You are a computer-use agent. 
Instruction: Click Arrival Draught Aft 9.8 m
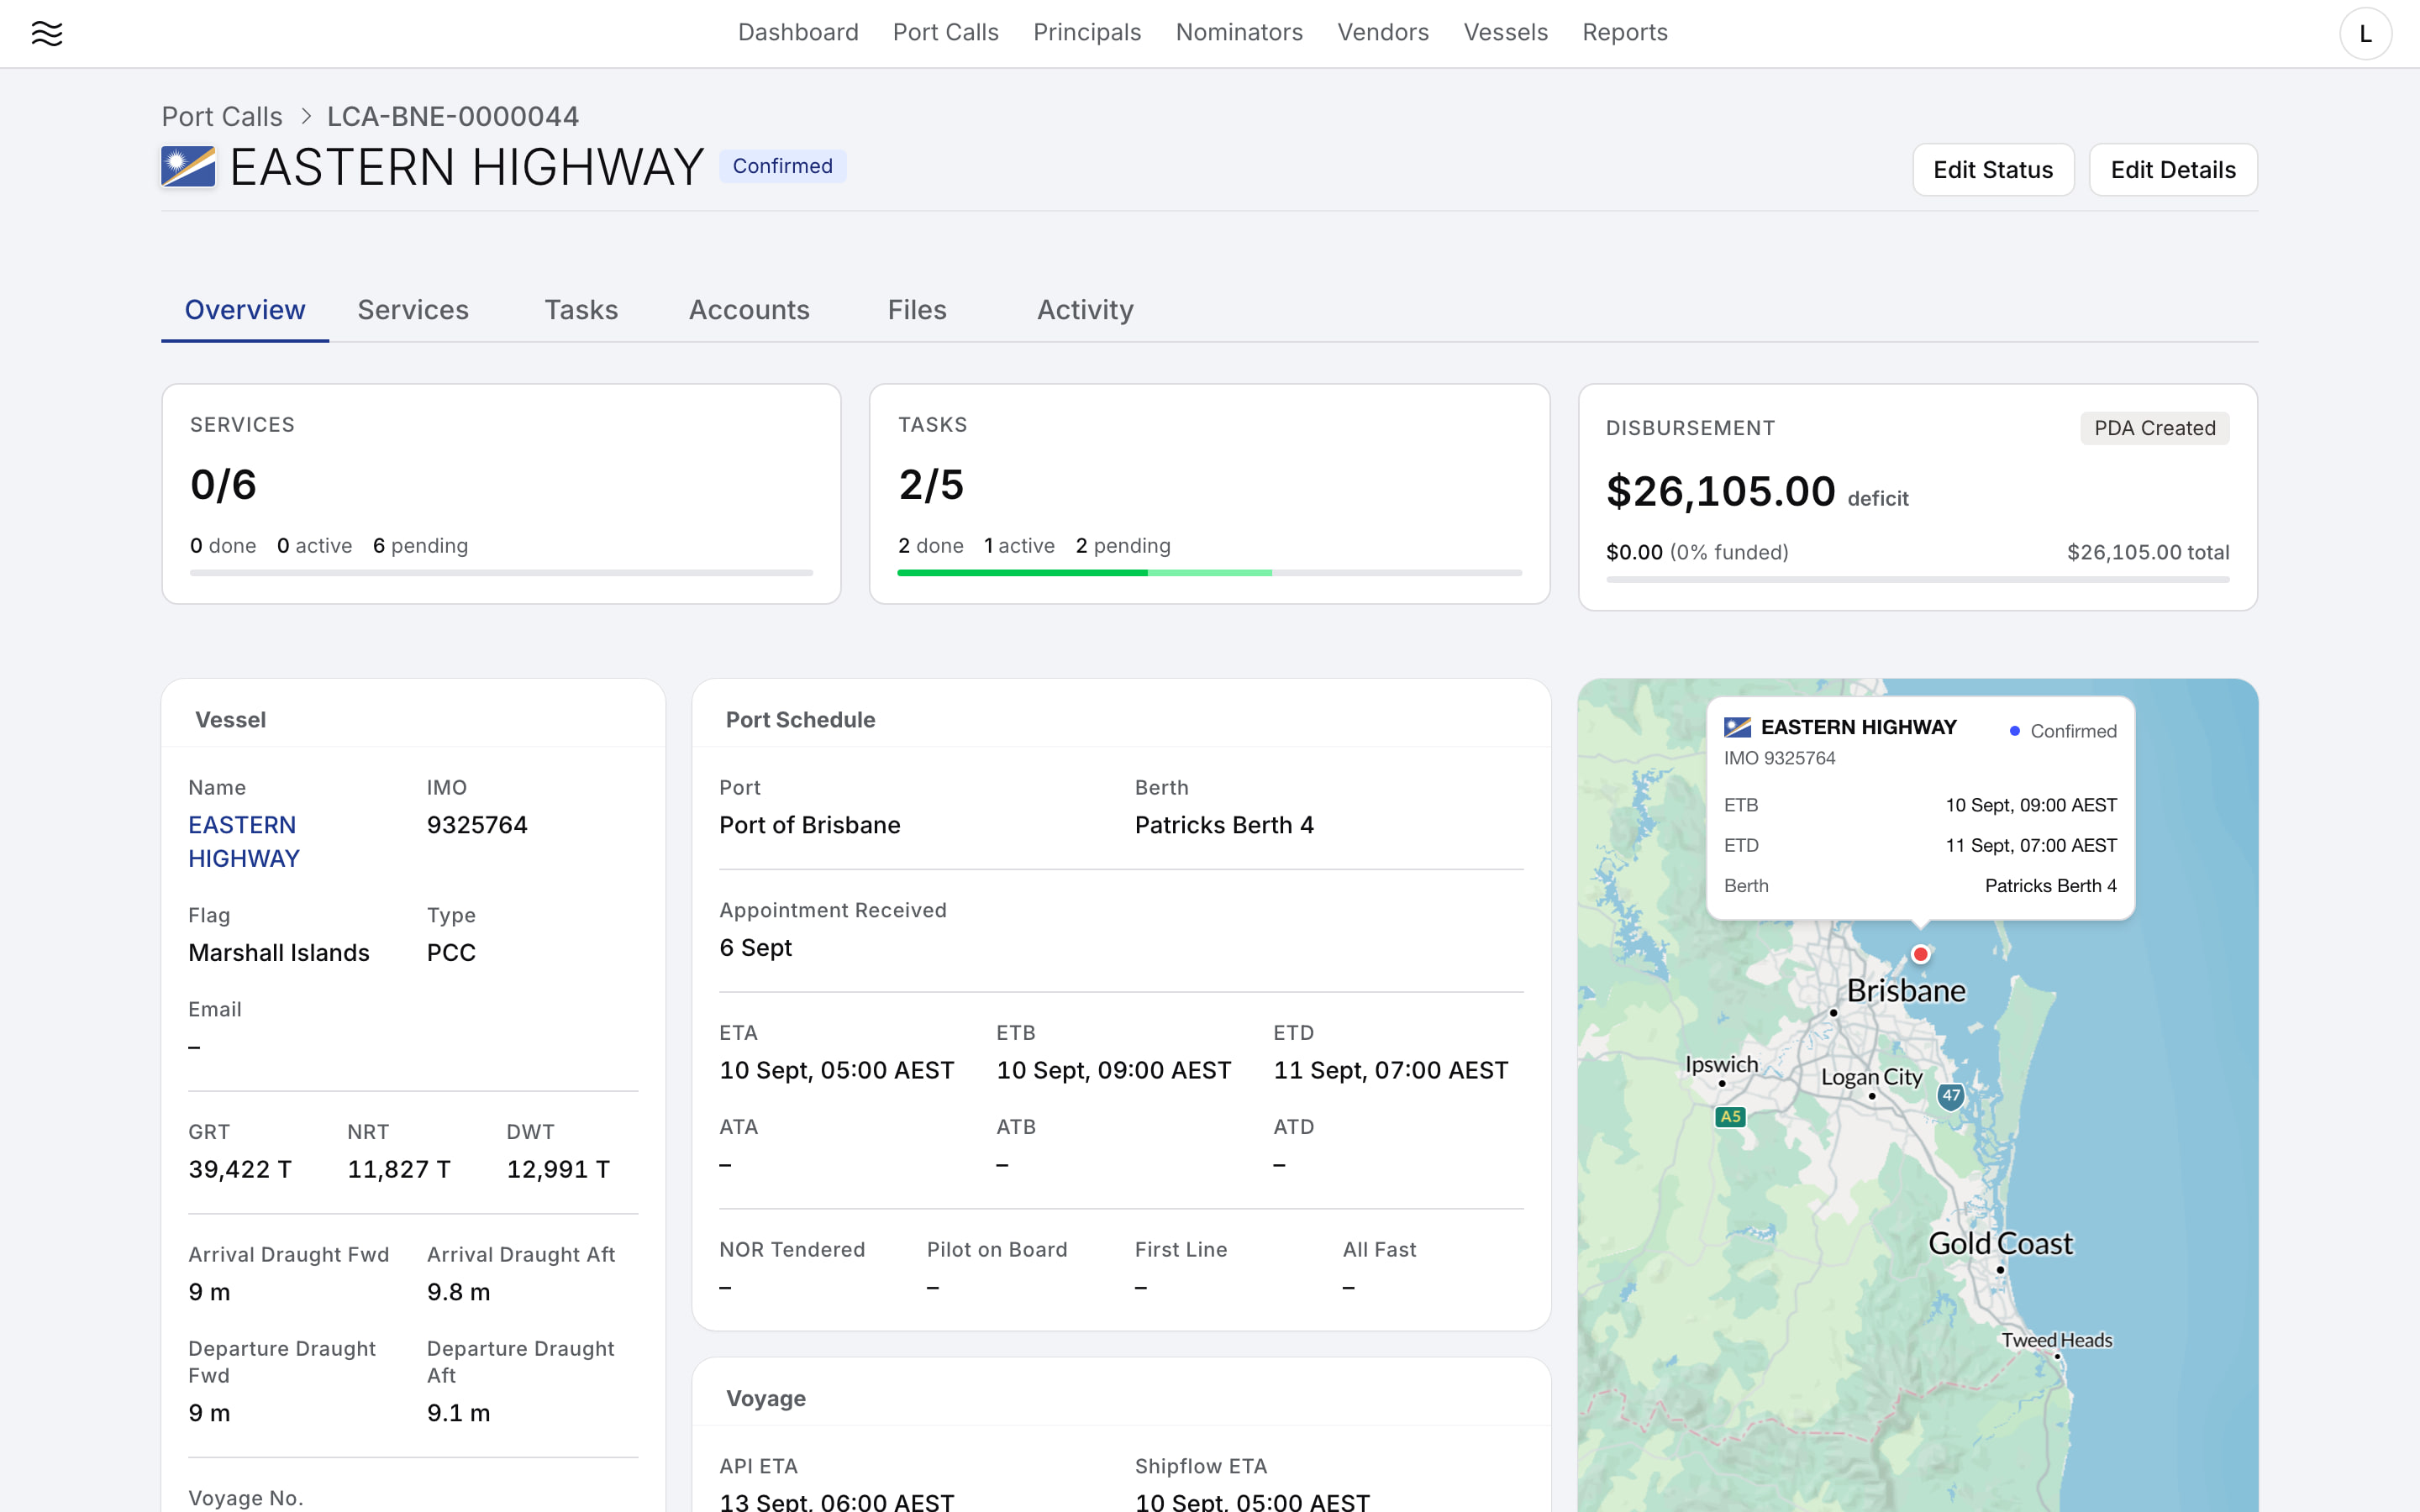(x=459, y=1293)
